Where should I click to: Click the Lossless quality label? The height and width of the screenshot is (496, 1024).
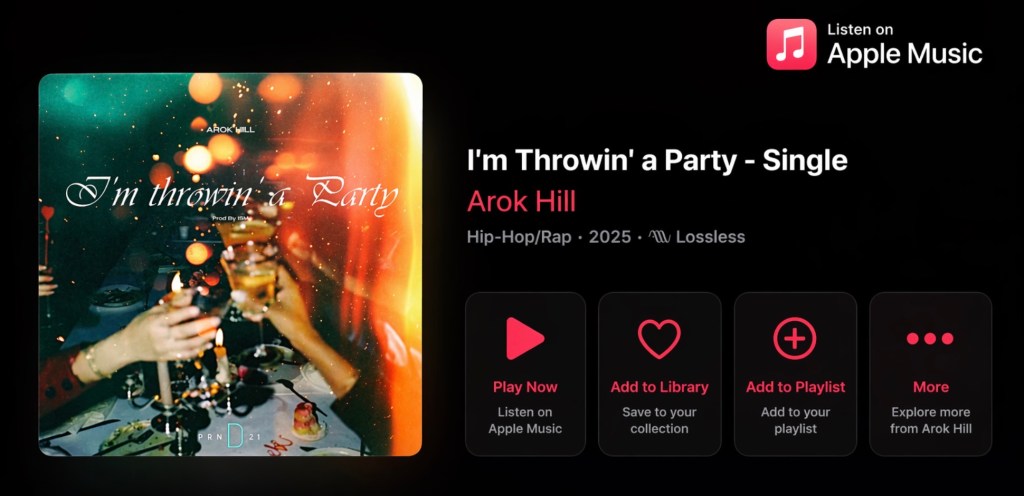[710, 237]
